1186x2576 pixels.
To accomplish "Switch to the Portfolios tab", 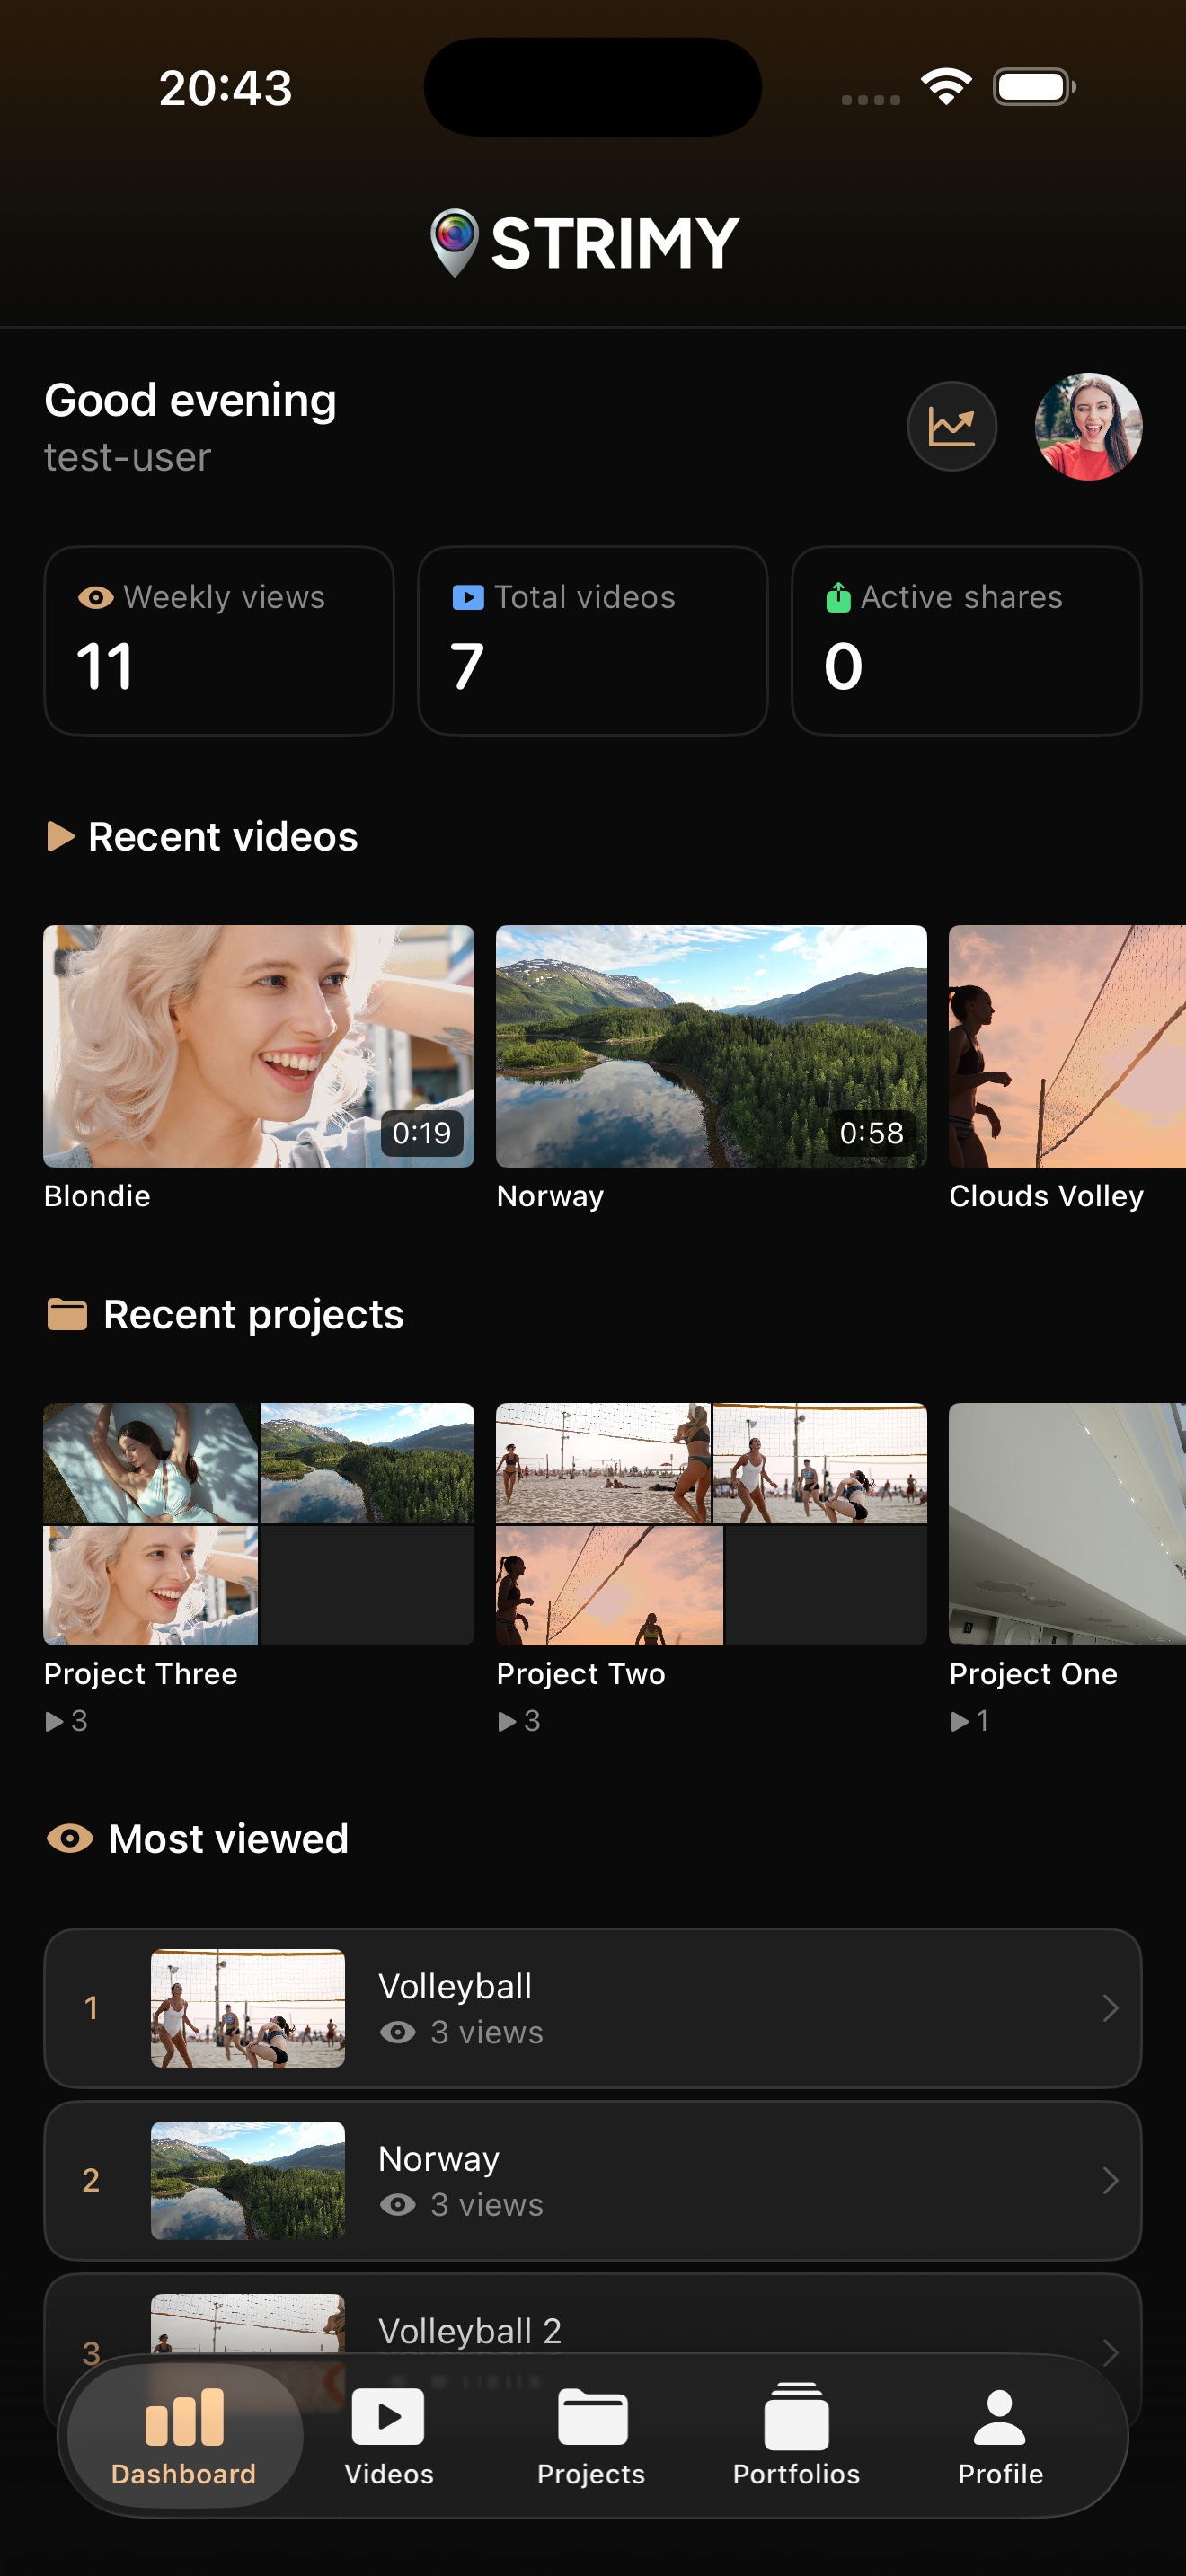I will pyautogui.click(x=796, y=2436).
